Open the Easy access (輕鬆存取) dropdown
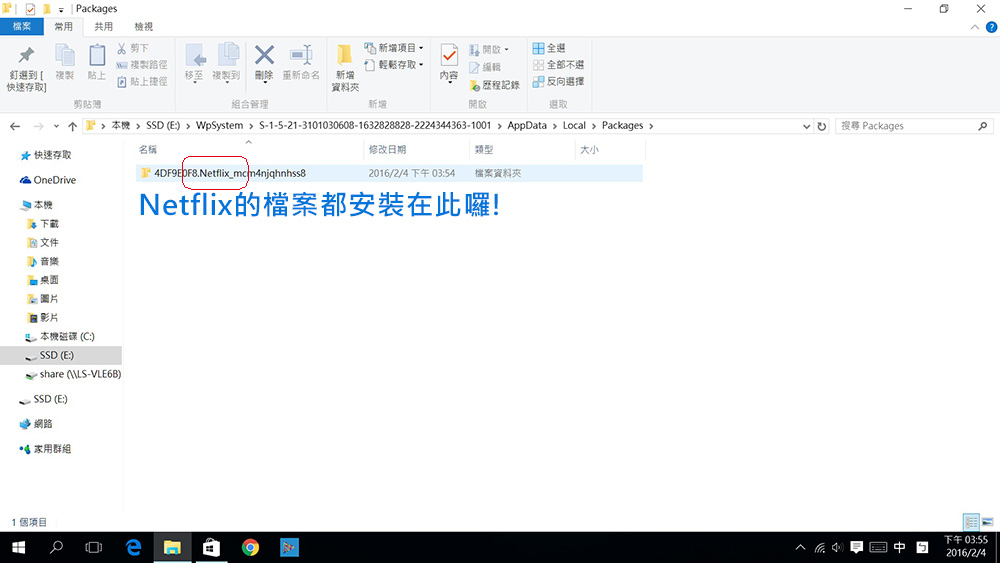1000x563 pixels. pyautogui.click(x=393, y=64)
